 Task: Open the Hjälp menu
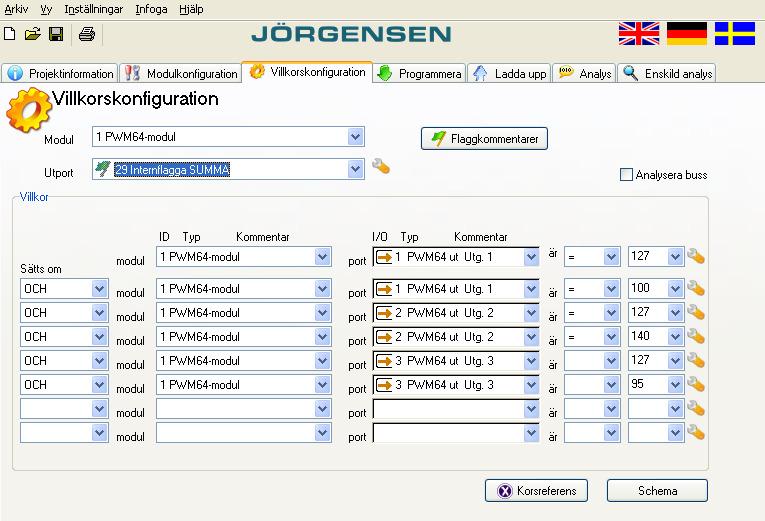click(x=191, y=9)
